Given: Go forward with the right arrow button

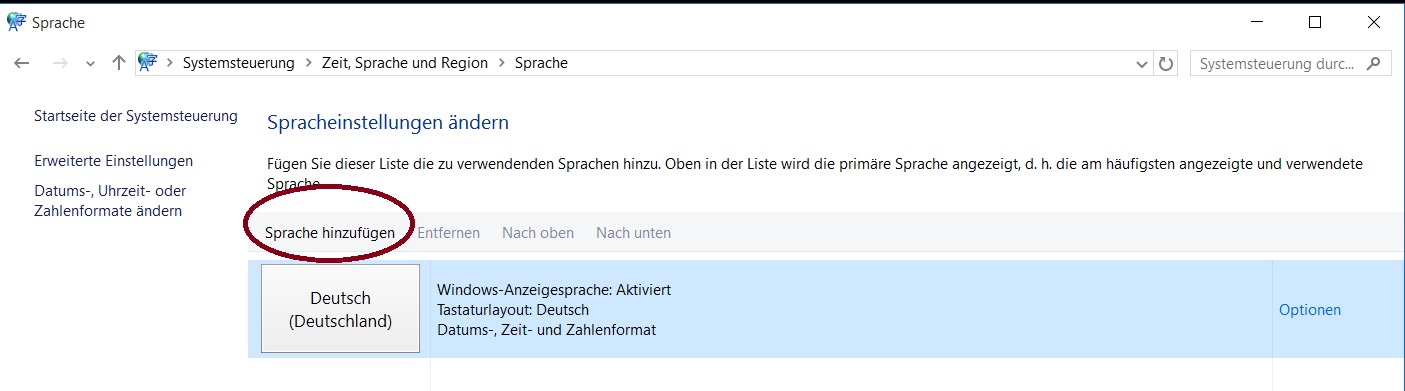Looking at the screenshot, I should pyautogui.click(x=59, y=63).
